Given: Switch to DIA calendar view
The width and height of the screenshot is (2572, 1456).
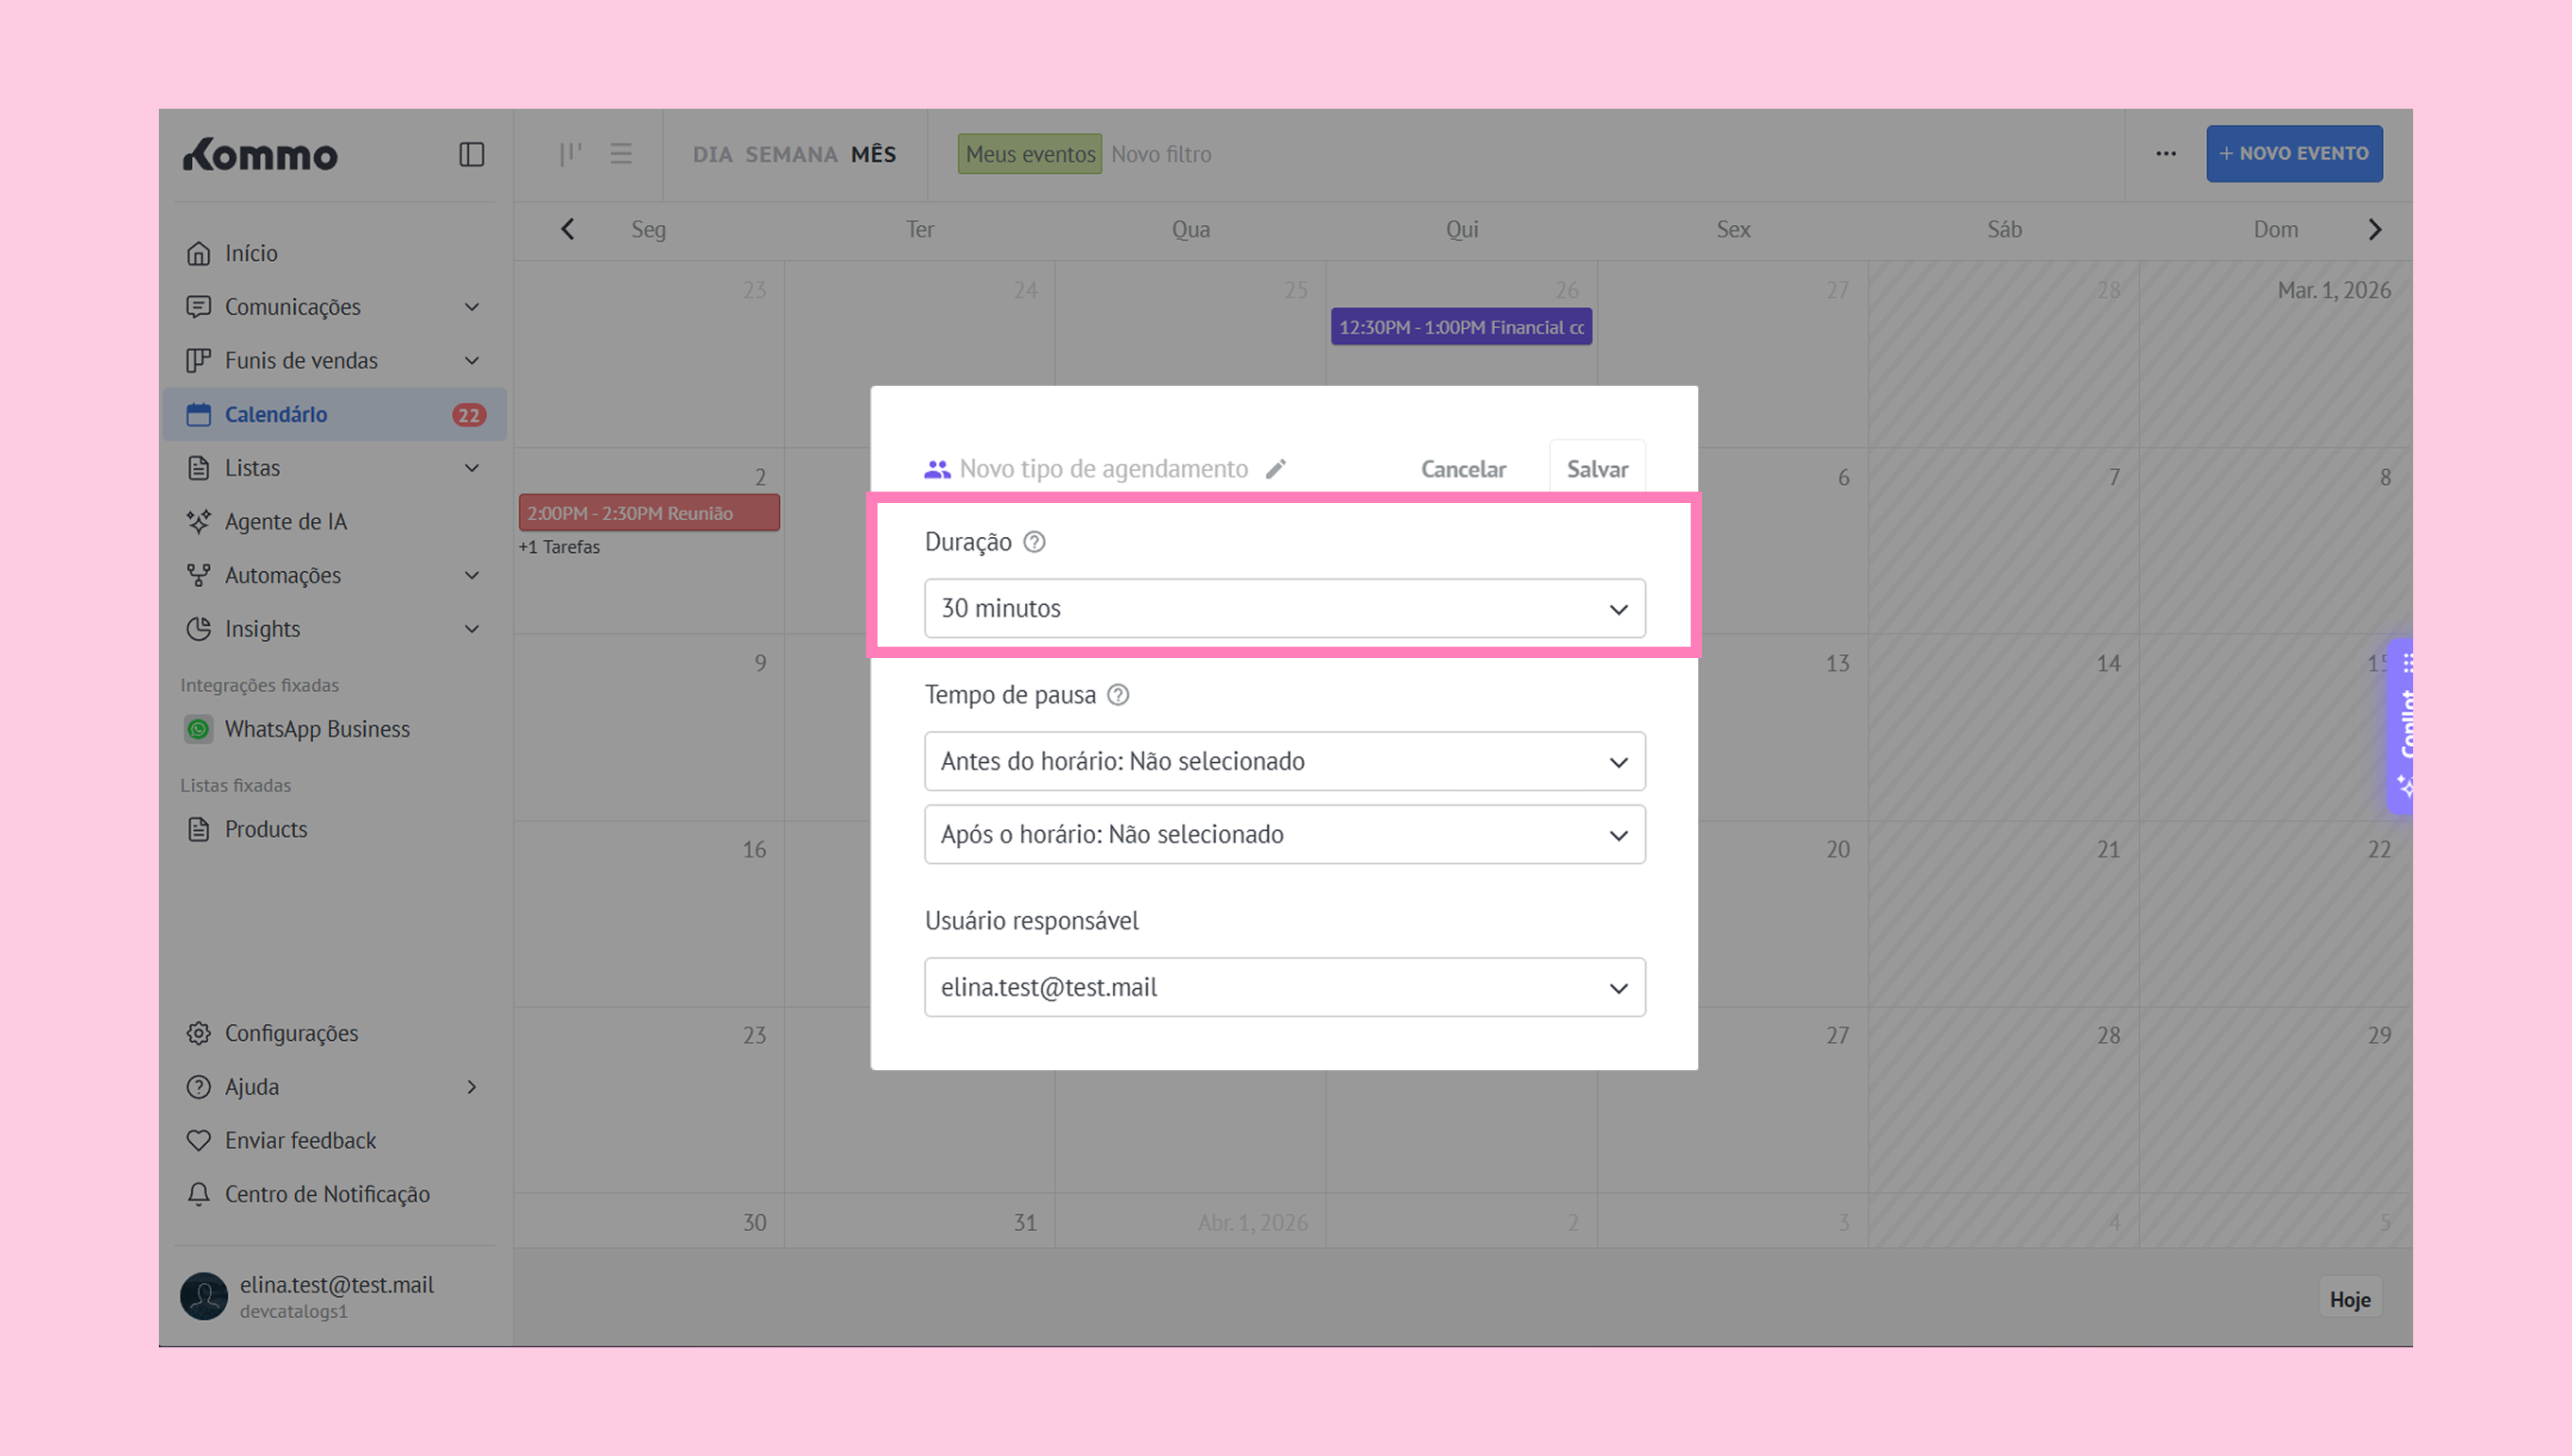Looking at the screenshot, I should pos(712,154).
